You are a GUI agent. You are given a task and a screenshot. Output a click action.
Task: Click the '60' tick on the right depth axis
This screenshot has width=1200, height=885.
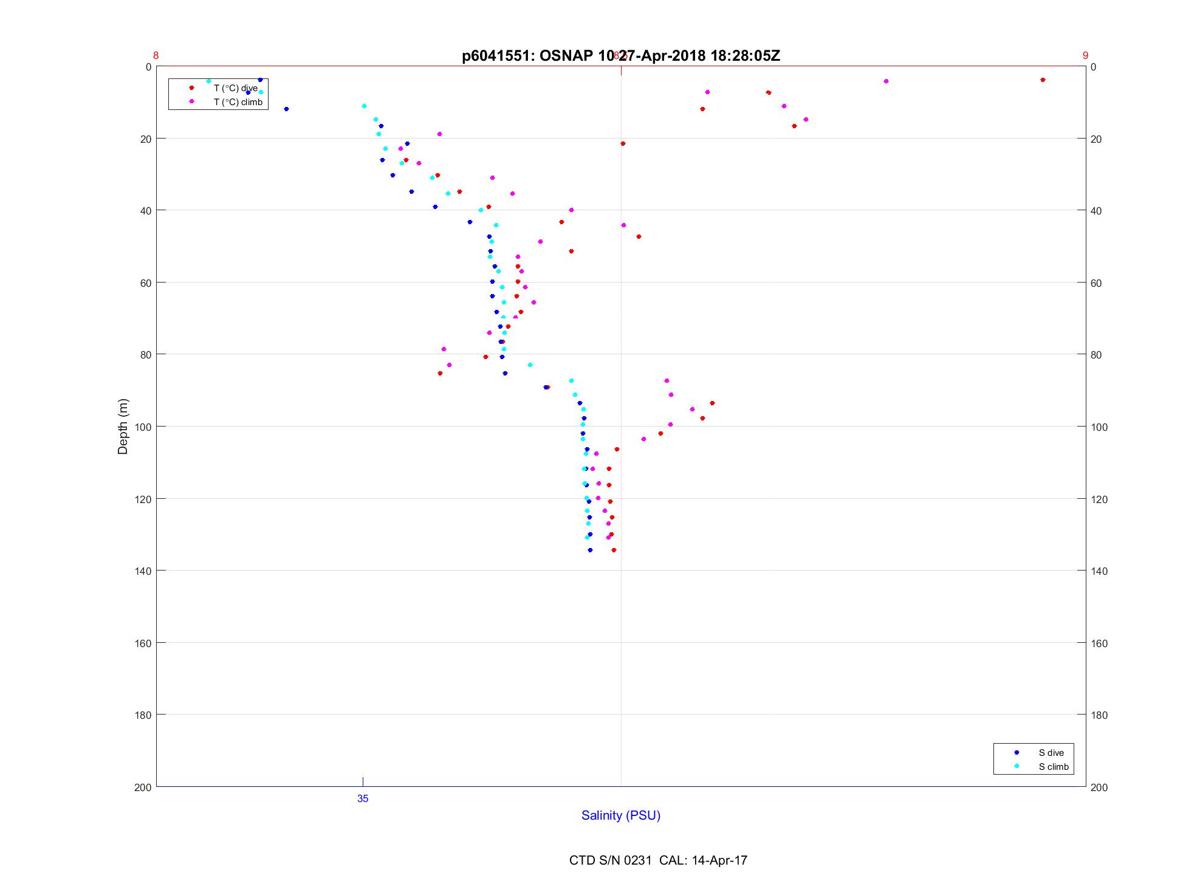pos(1097,283)
